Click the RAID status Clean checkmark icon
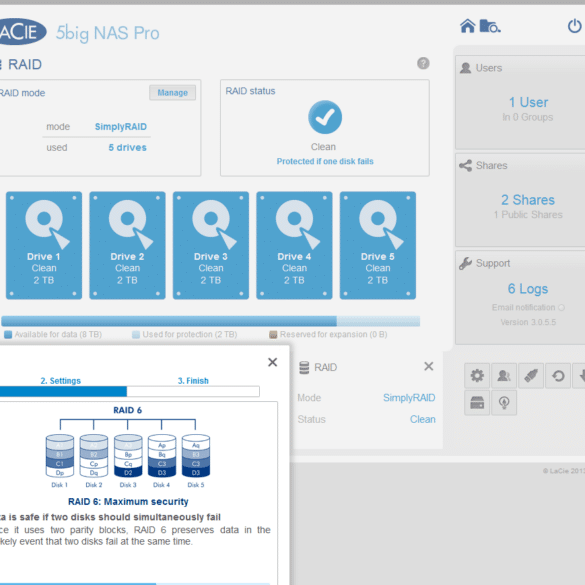 [325, 117]
